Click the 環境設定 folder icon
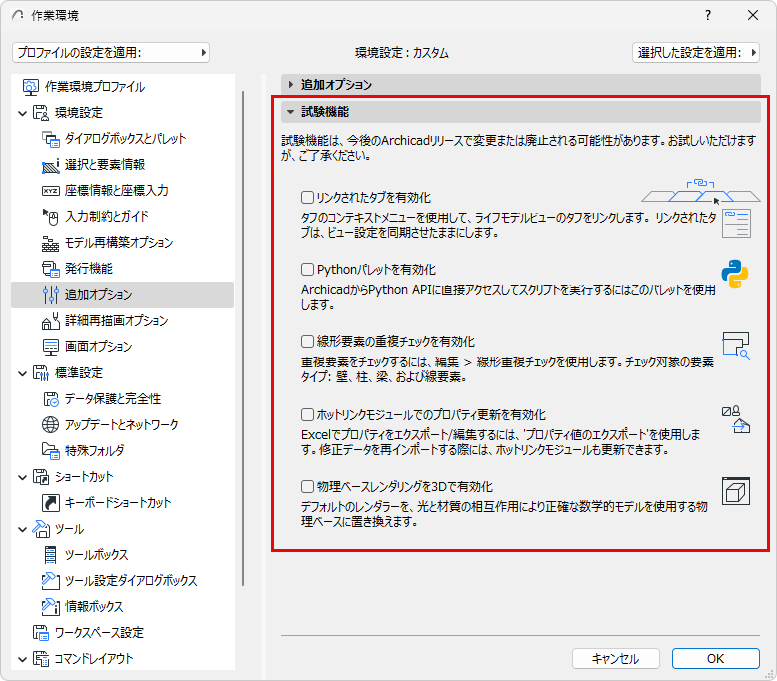 (41, 113)
